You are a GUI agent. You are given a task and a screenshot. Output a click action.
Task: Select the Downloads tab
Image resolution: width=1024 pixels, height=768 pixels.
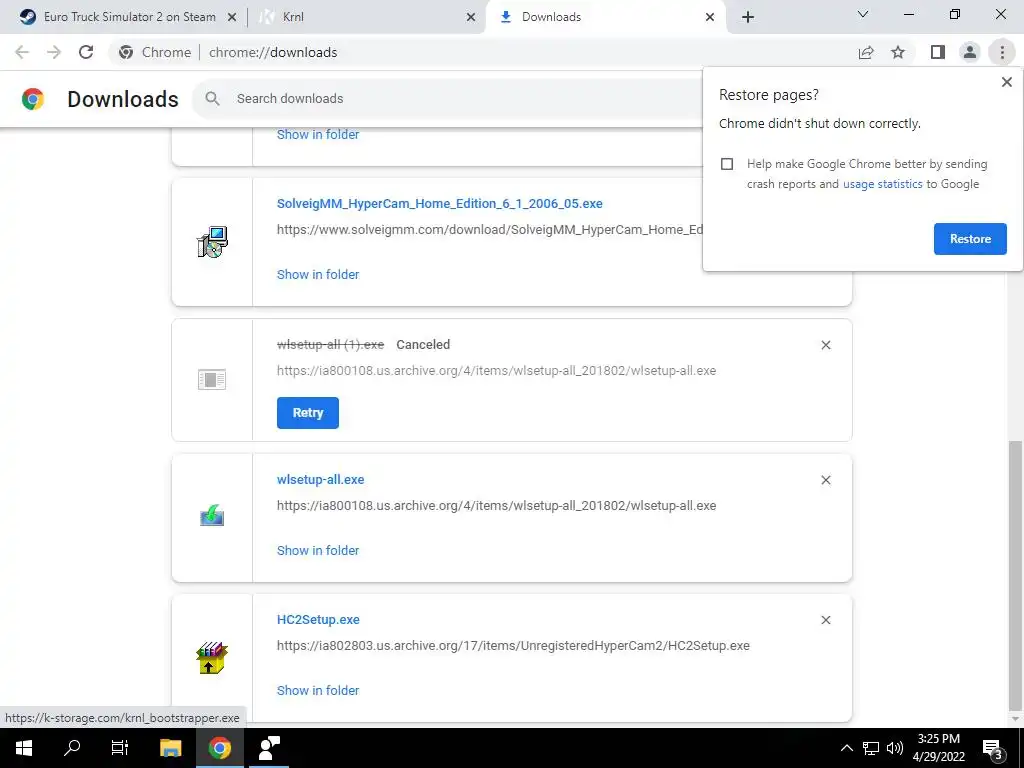(x=605, y=17)
